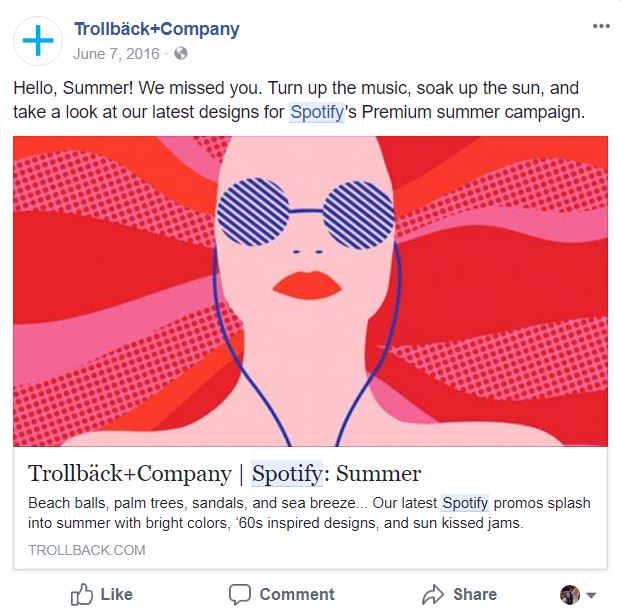Click the Spotify tag in the post text

[x=317, y=112]
